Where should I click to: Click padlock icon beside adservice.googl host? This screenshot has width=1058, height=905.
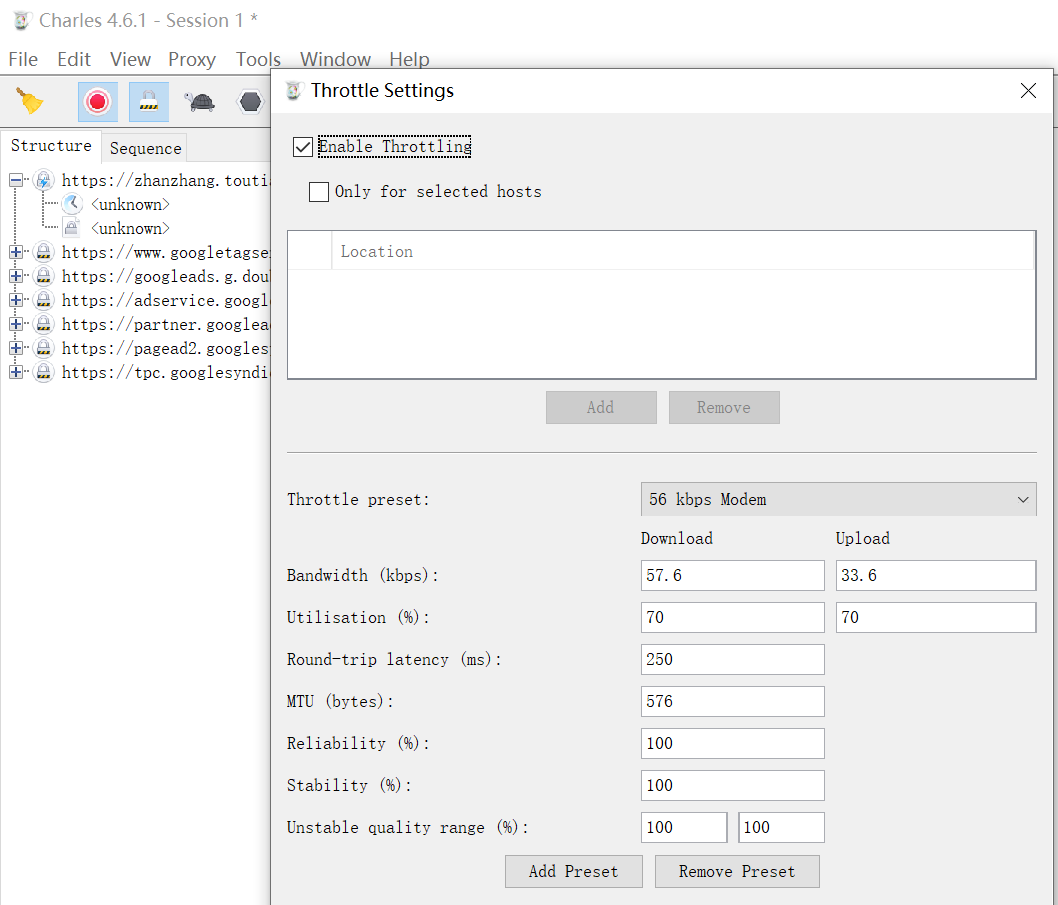pos(44,300)
